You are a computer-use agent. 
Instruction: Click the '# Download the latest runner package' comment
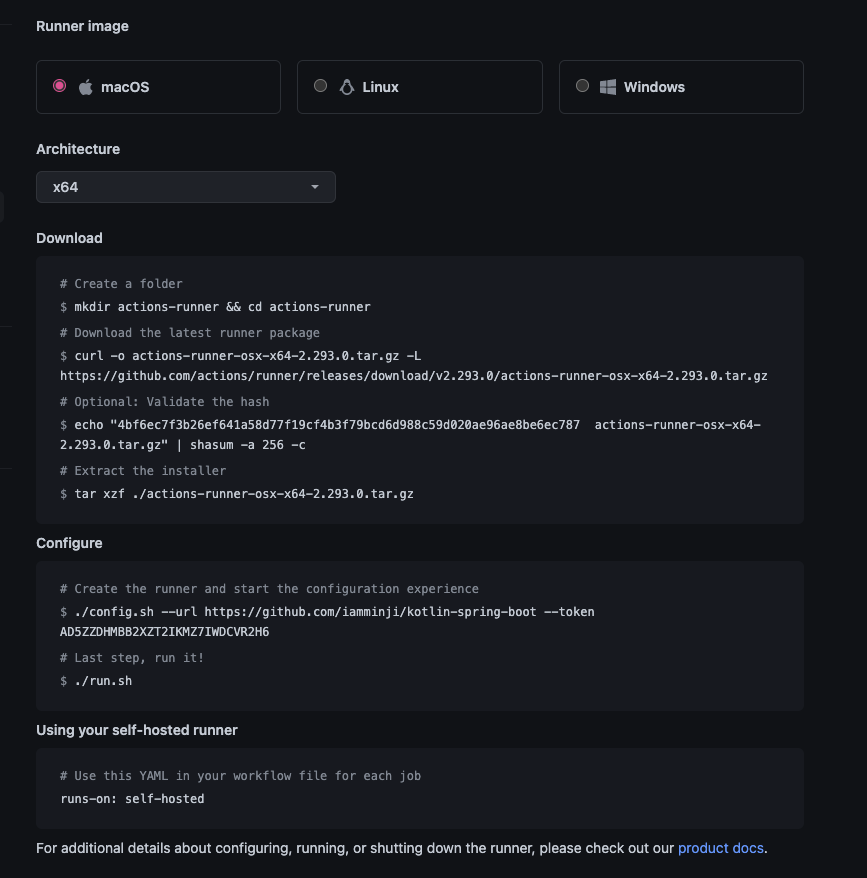190,333
